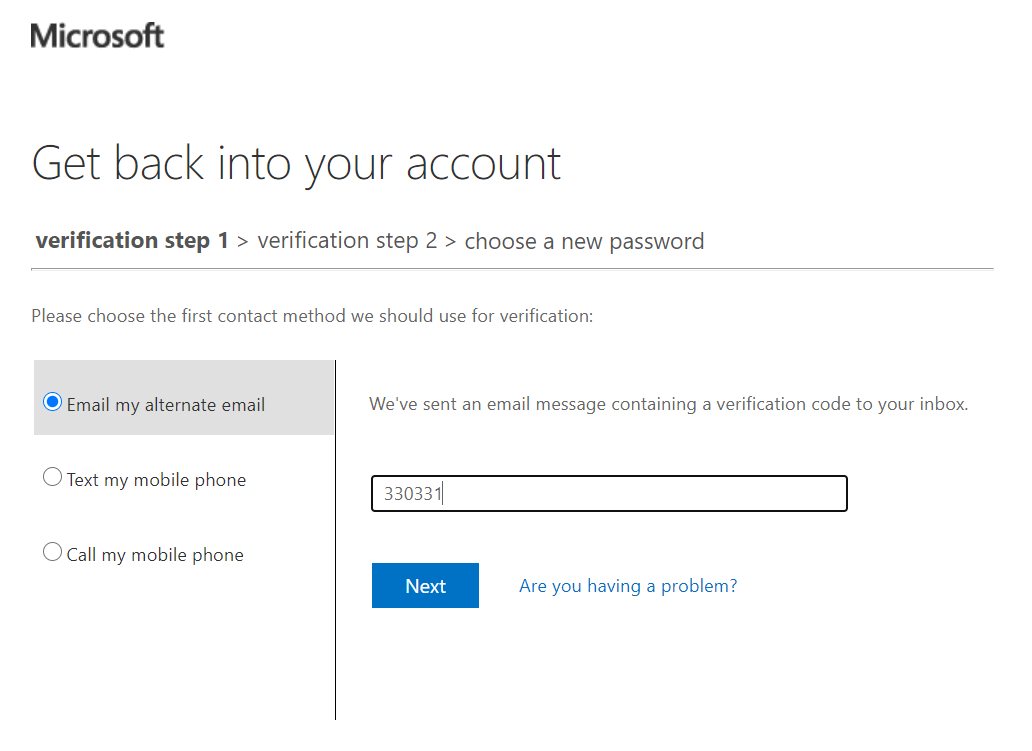Select verification step 1 in the breadcrumb
This screenshot has width=1032, height=751.
131,240
